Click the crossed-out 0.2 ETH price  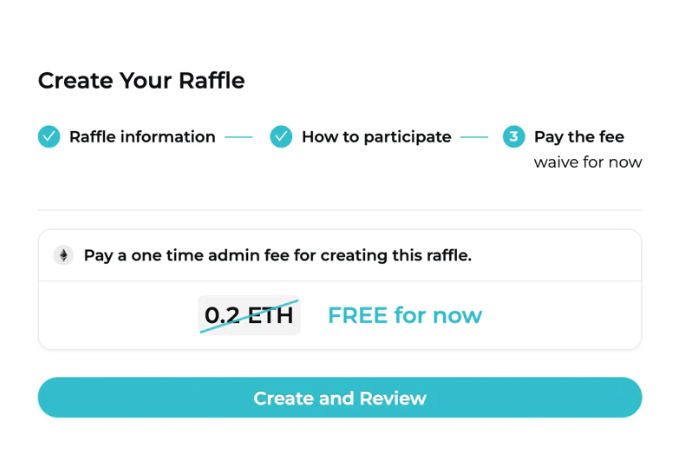click(x=249, y=315)
